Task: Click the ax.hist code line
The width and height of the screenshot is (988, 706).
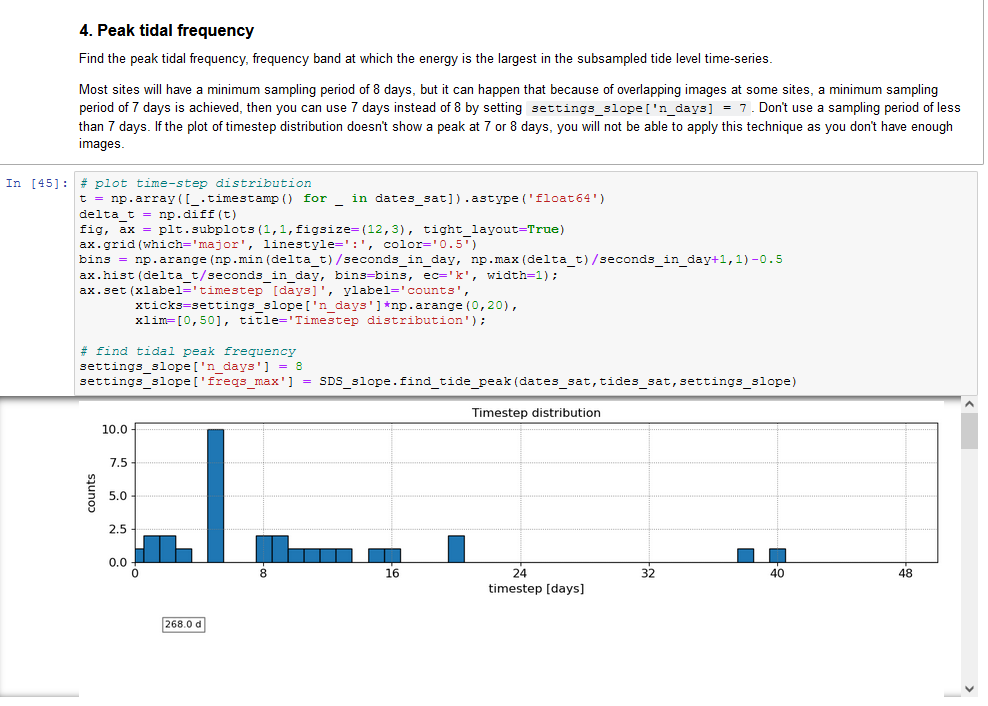Action: click(318, 275)
